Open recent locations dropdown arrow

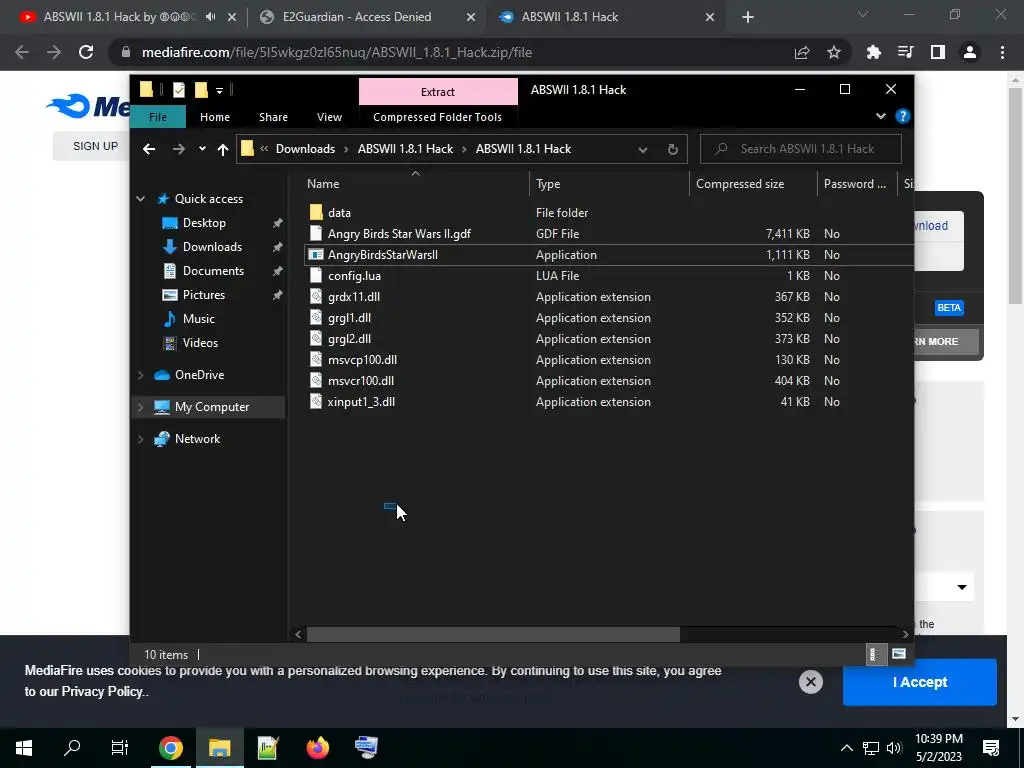(x=202, y=149)
